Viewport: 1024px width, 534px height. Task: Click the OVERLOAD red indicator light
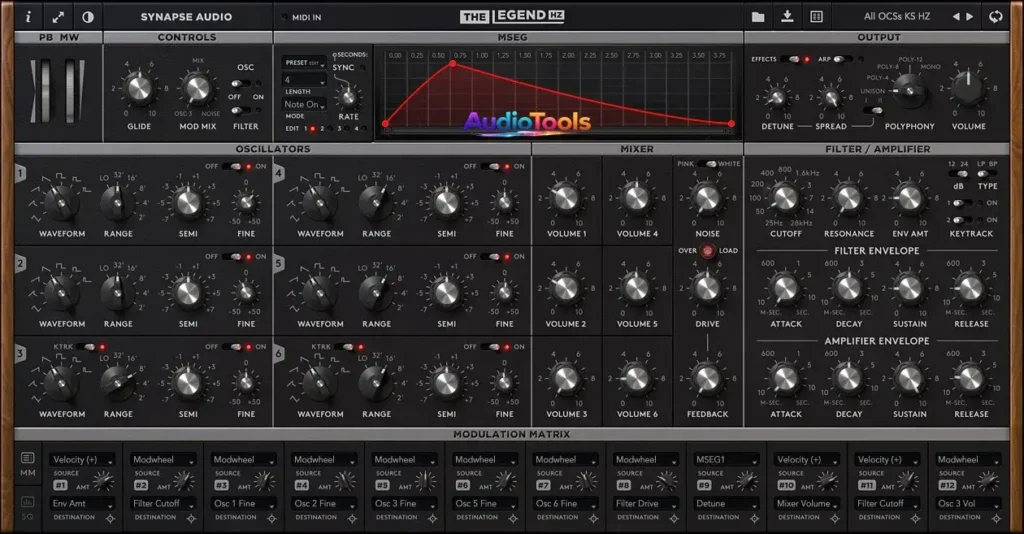click(708, 251)
